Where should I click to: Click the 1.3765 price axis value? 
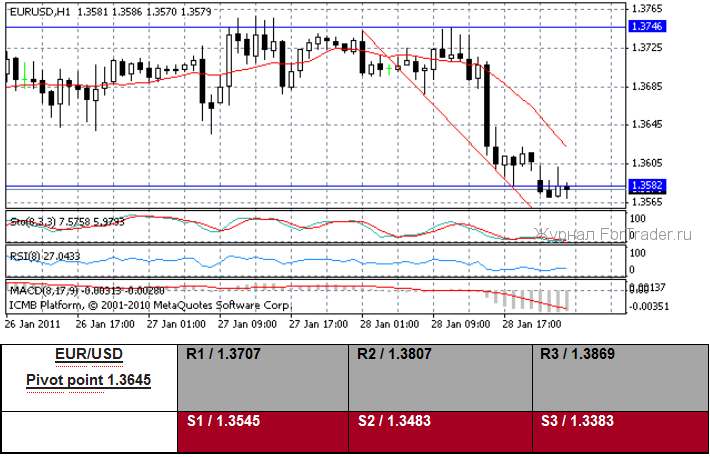(x=647, y=9)
